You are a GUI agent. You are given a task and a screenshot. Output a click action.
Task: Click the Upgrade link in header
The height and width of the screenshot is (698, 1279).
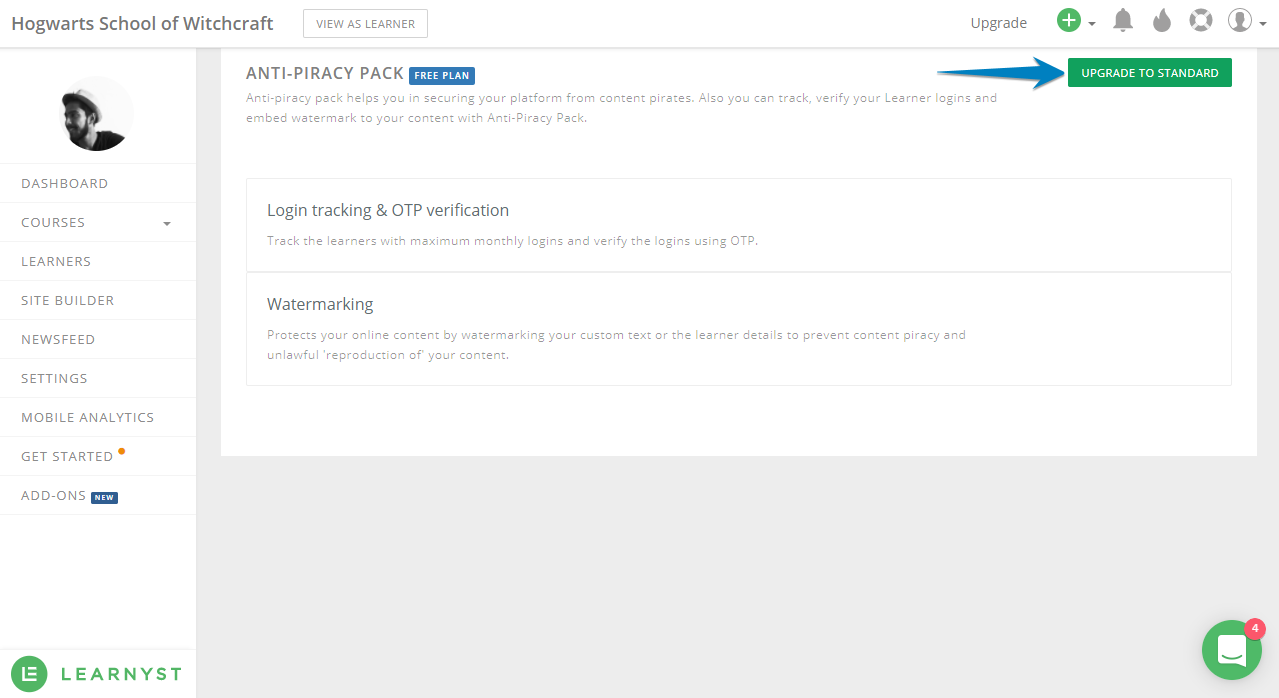998,23
